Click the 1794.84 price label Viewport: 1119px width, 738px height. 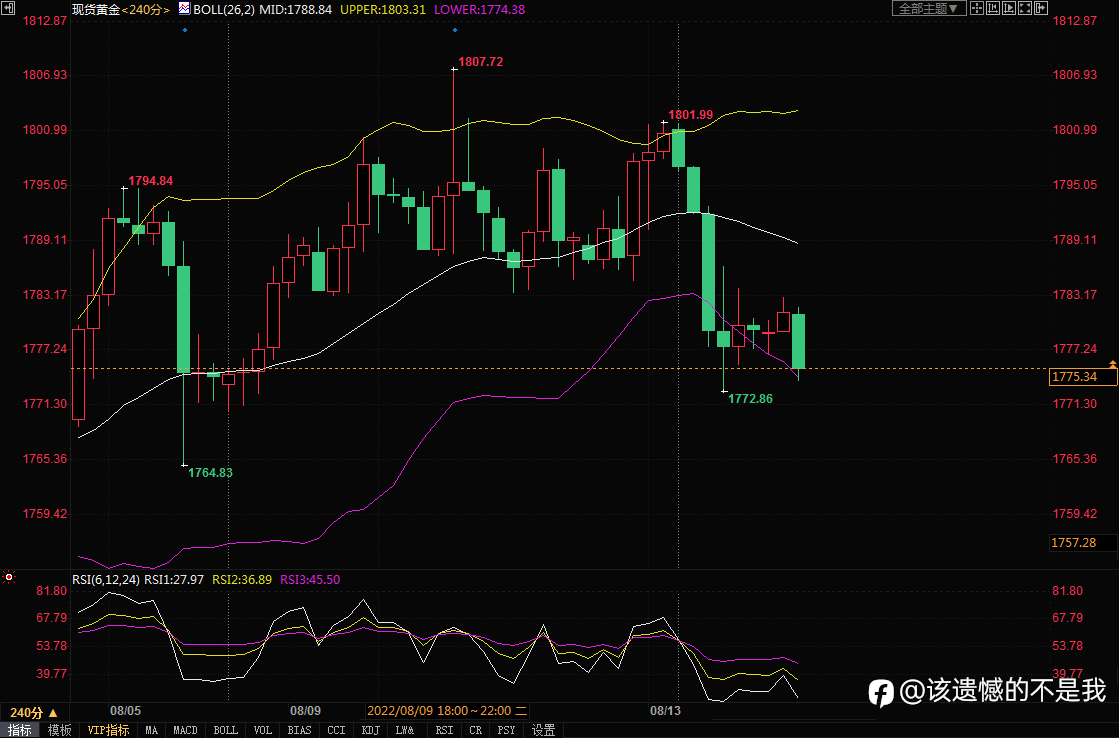click(x=150, y=181)
